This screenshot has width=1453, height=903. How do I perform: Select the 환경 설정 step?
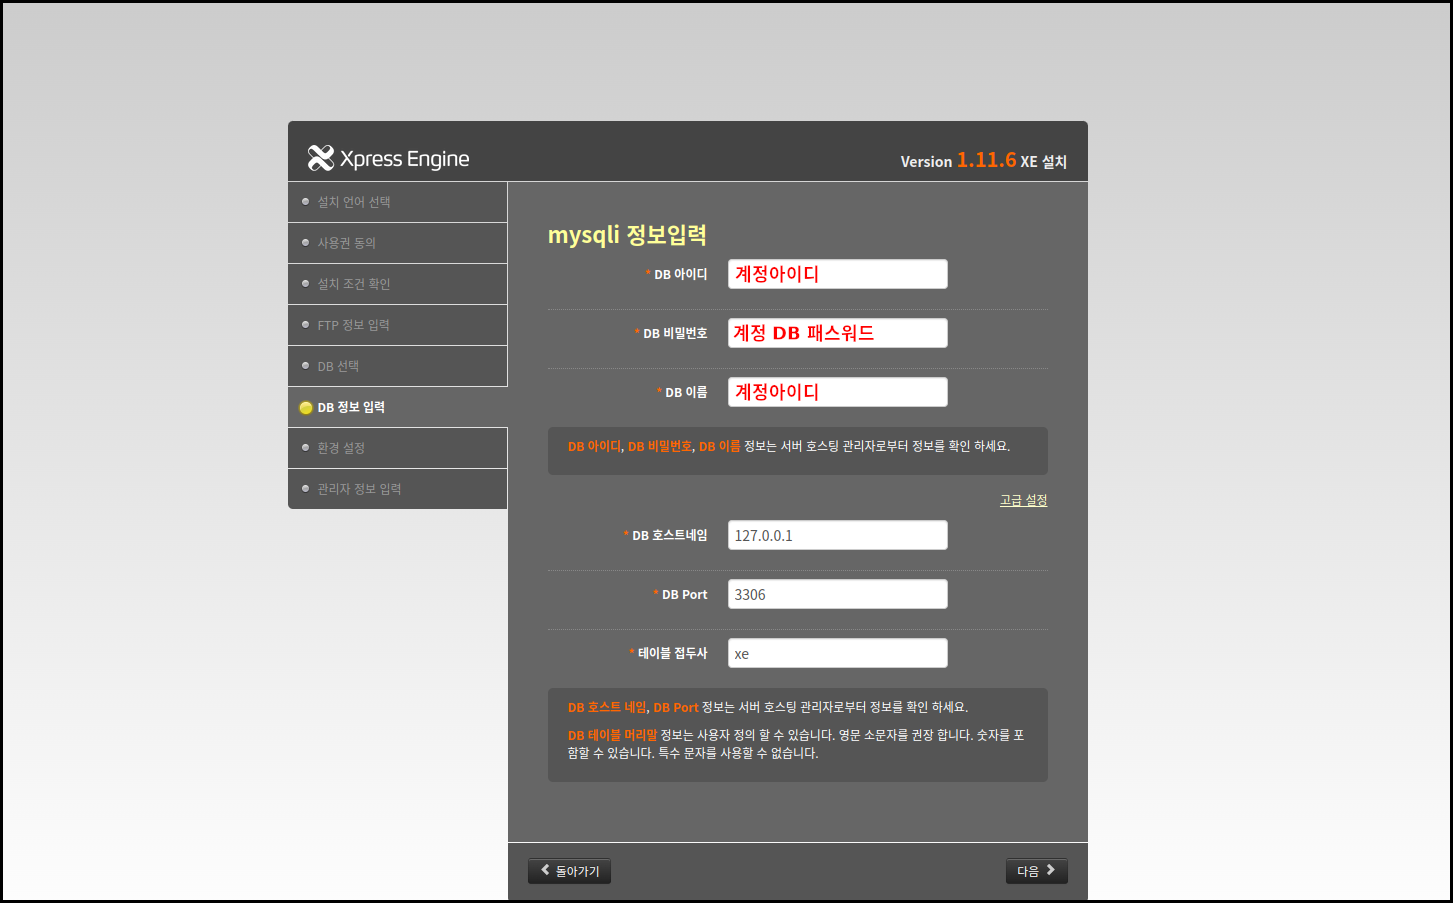point(398,448)
